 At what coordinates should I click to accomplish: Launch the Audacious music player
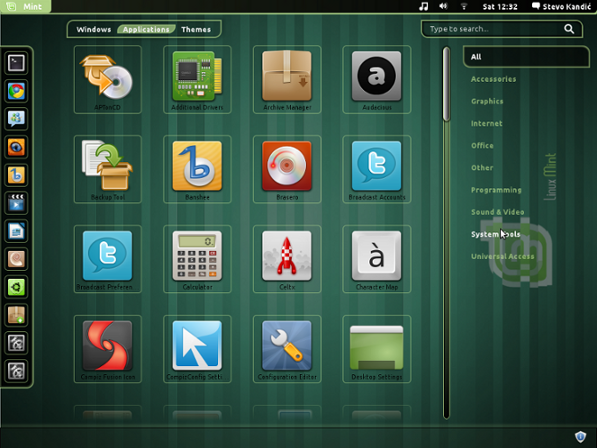click(377, 80)
